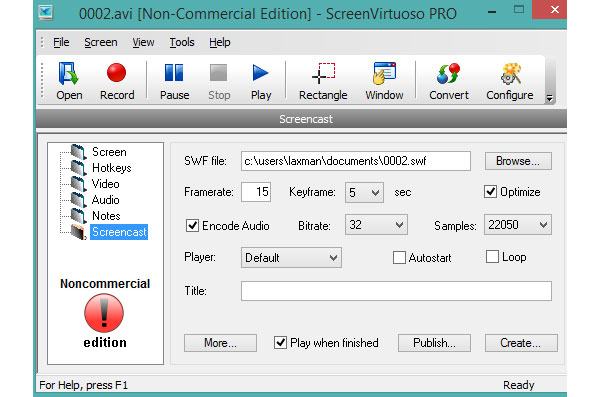
Task: Close the ScreenVirtuoso PRO window
Action: pos(554,10)
